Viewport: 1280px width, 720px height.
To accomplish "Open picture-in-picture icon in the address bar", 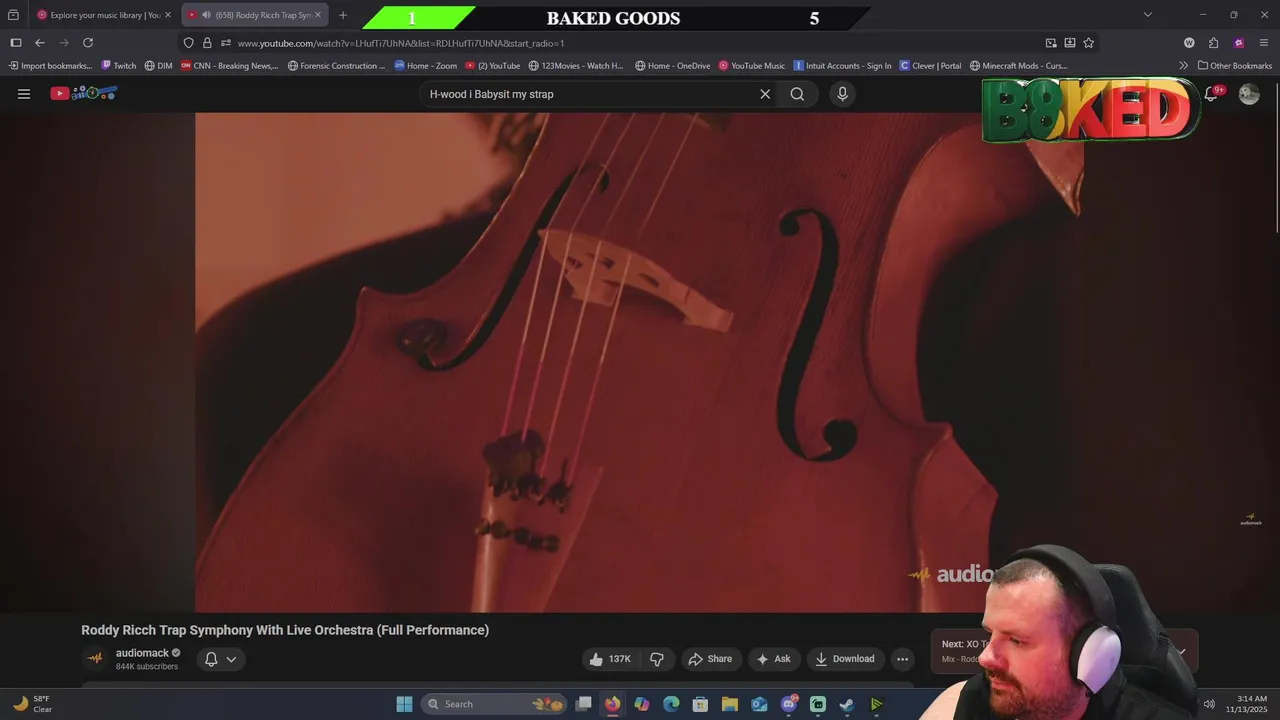I will 1051,43.
